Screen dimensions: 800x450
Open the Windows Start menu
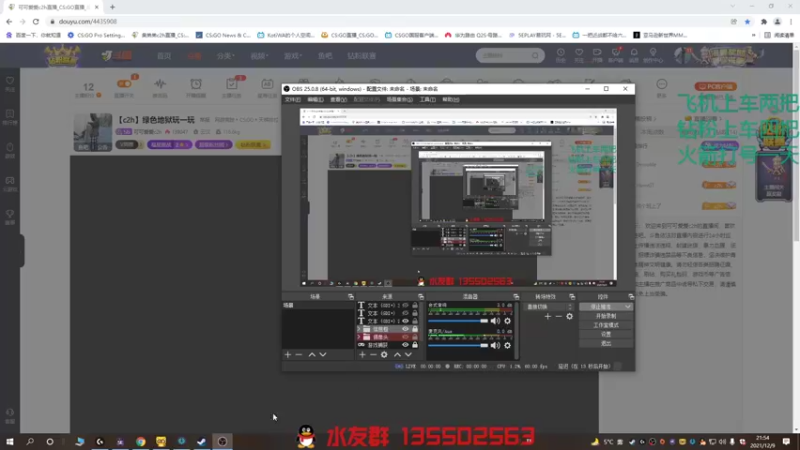[x=10, y=441]
